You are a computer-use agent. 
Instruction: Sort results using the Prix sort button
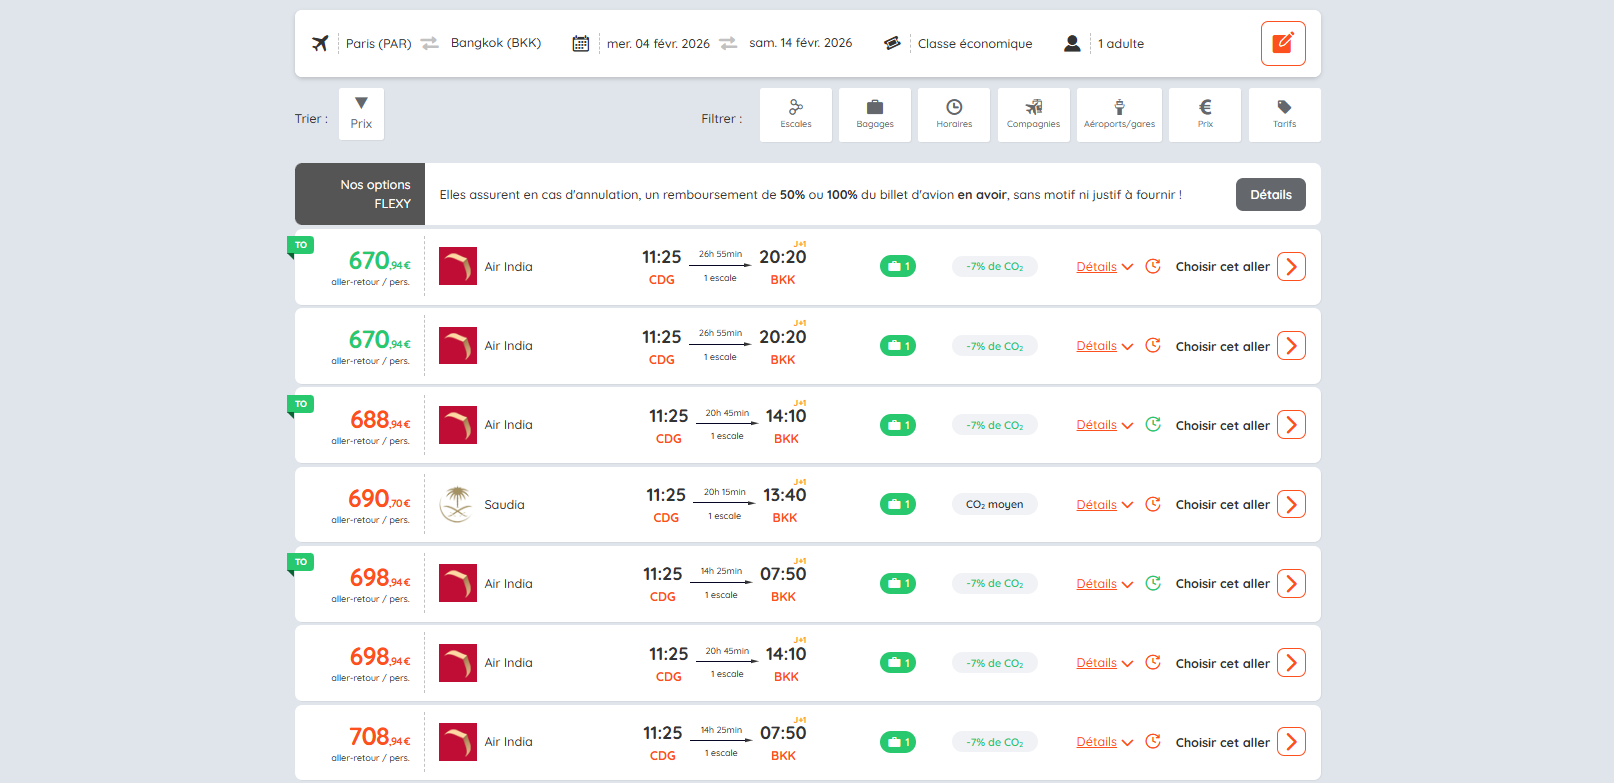(x=361, y=114)
